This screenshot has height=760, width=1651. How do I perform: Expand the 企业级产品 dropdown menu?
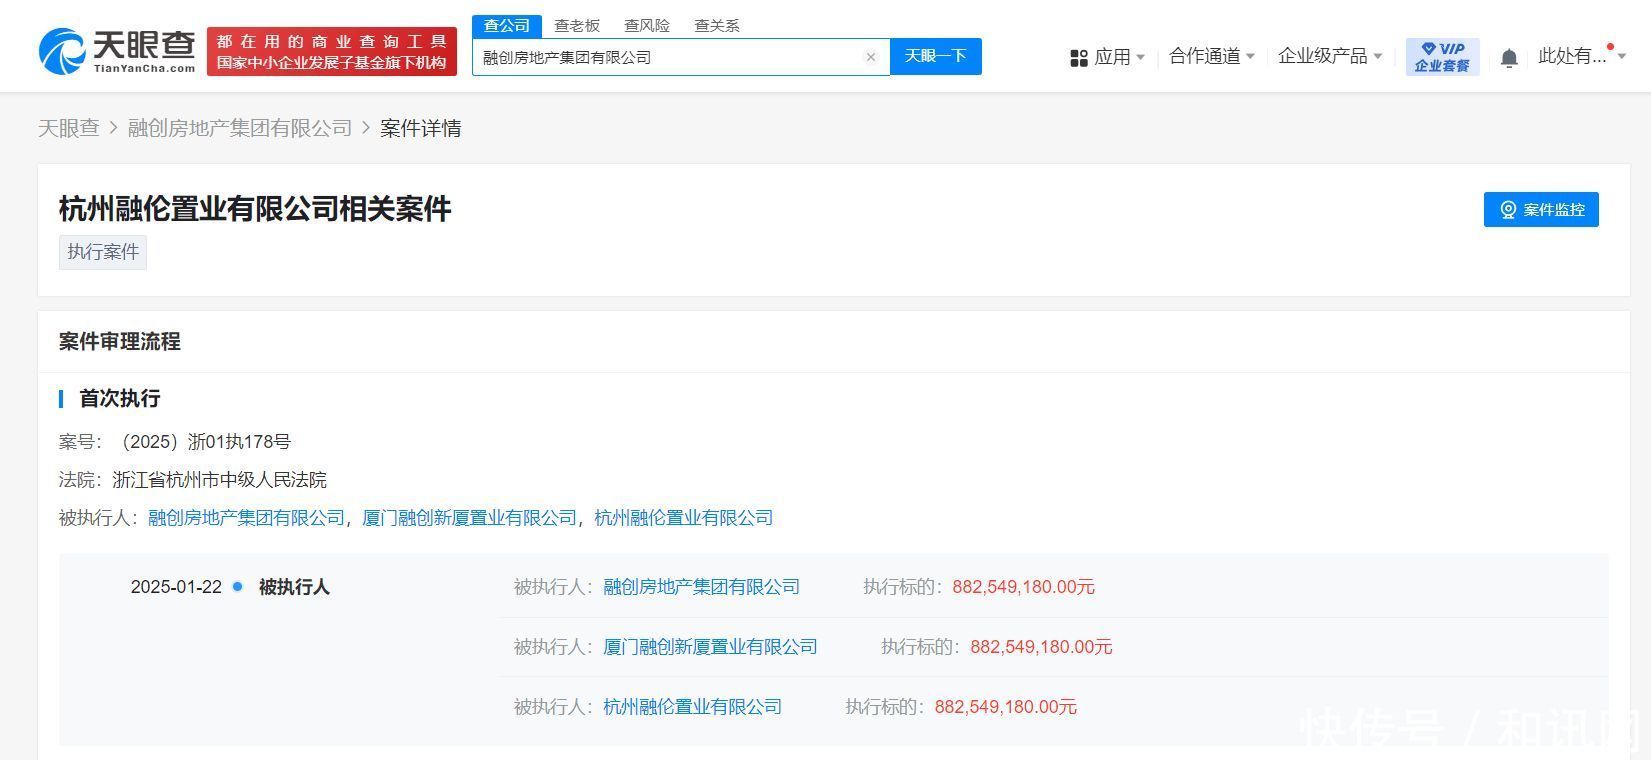pos(1330,57)
